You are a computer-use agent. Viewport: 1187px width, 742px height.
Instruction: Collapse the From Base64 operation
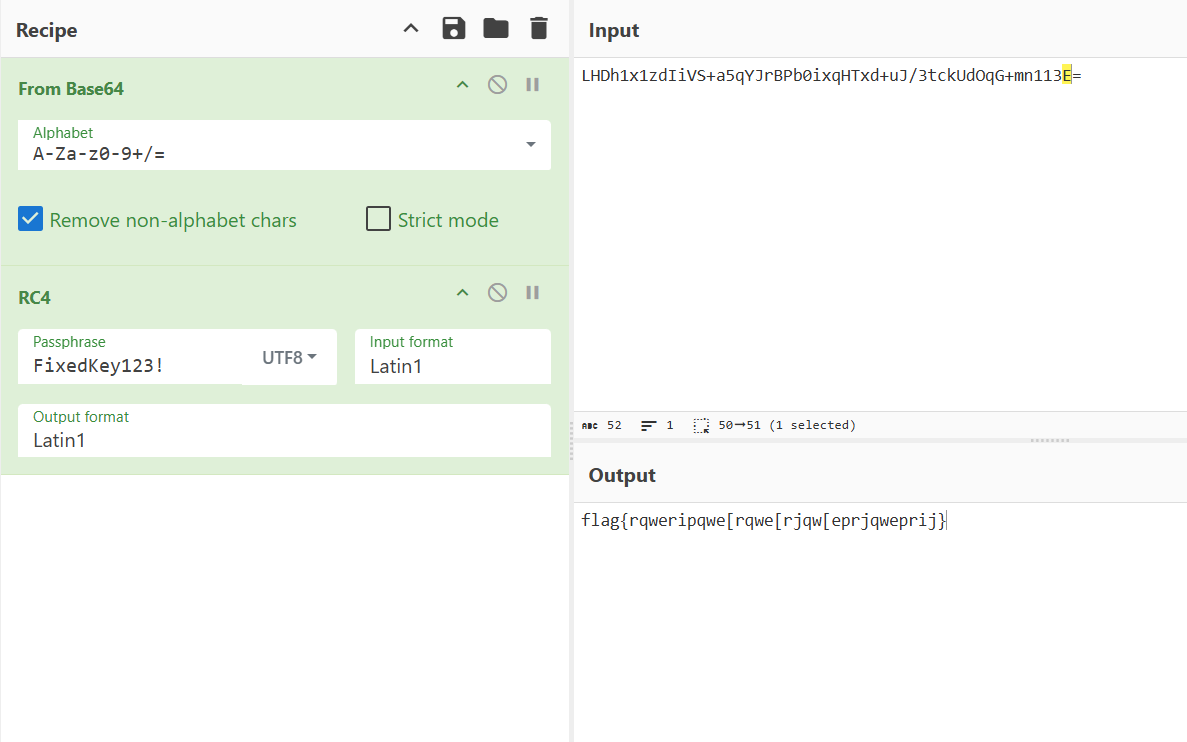463,85
